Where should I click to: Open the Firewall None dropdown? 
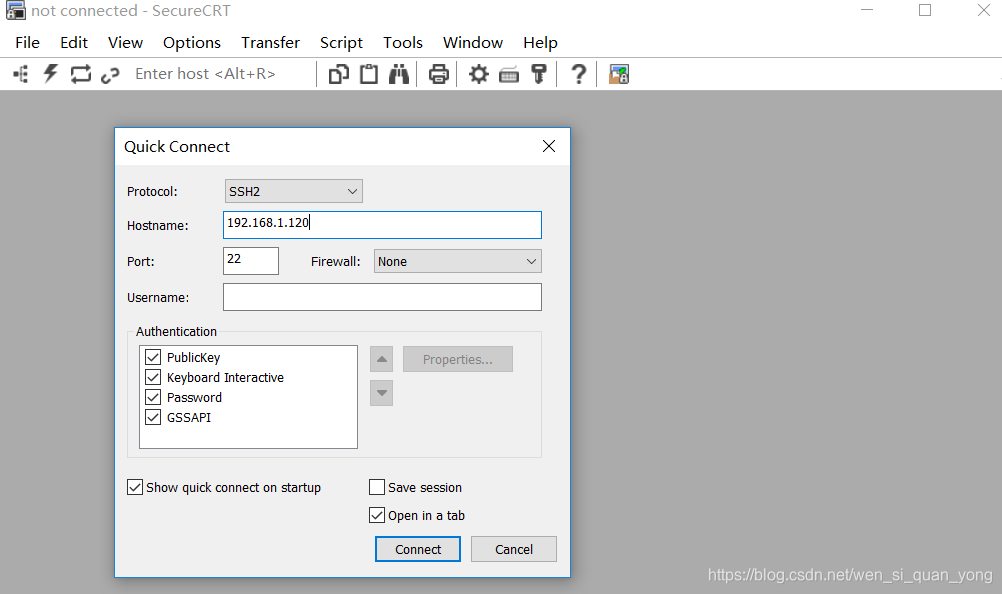point(458,261)
